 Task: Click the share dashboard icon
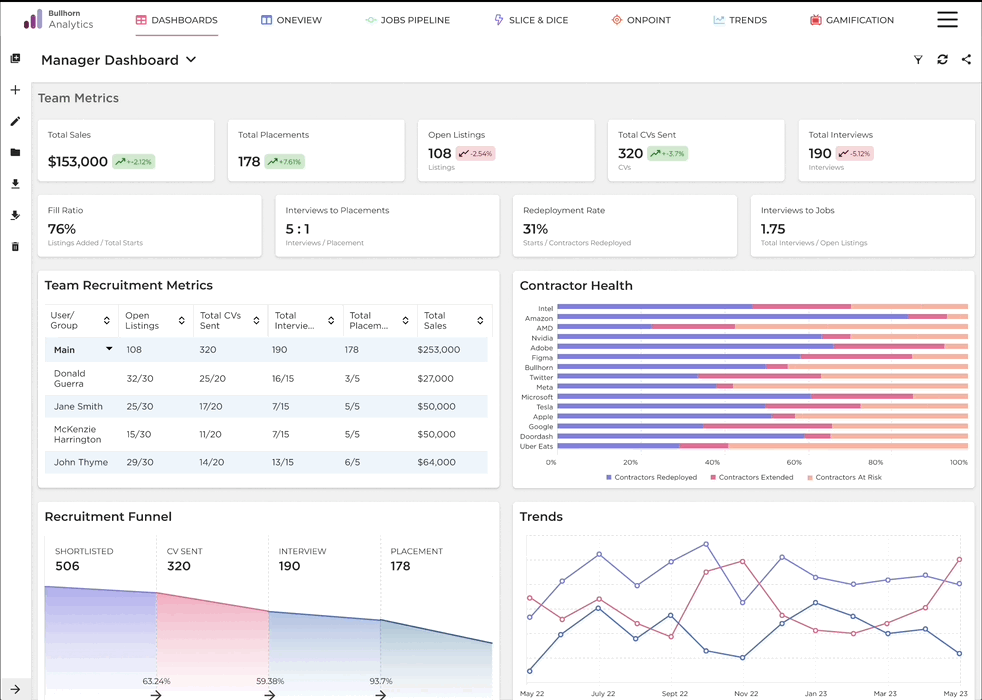[x=966, y=59]
